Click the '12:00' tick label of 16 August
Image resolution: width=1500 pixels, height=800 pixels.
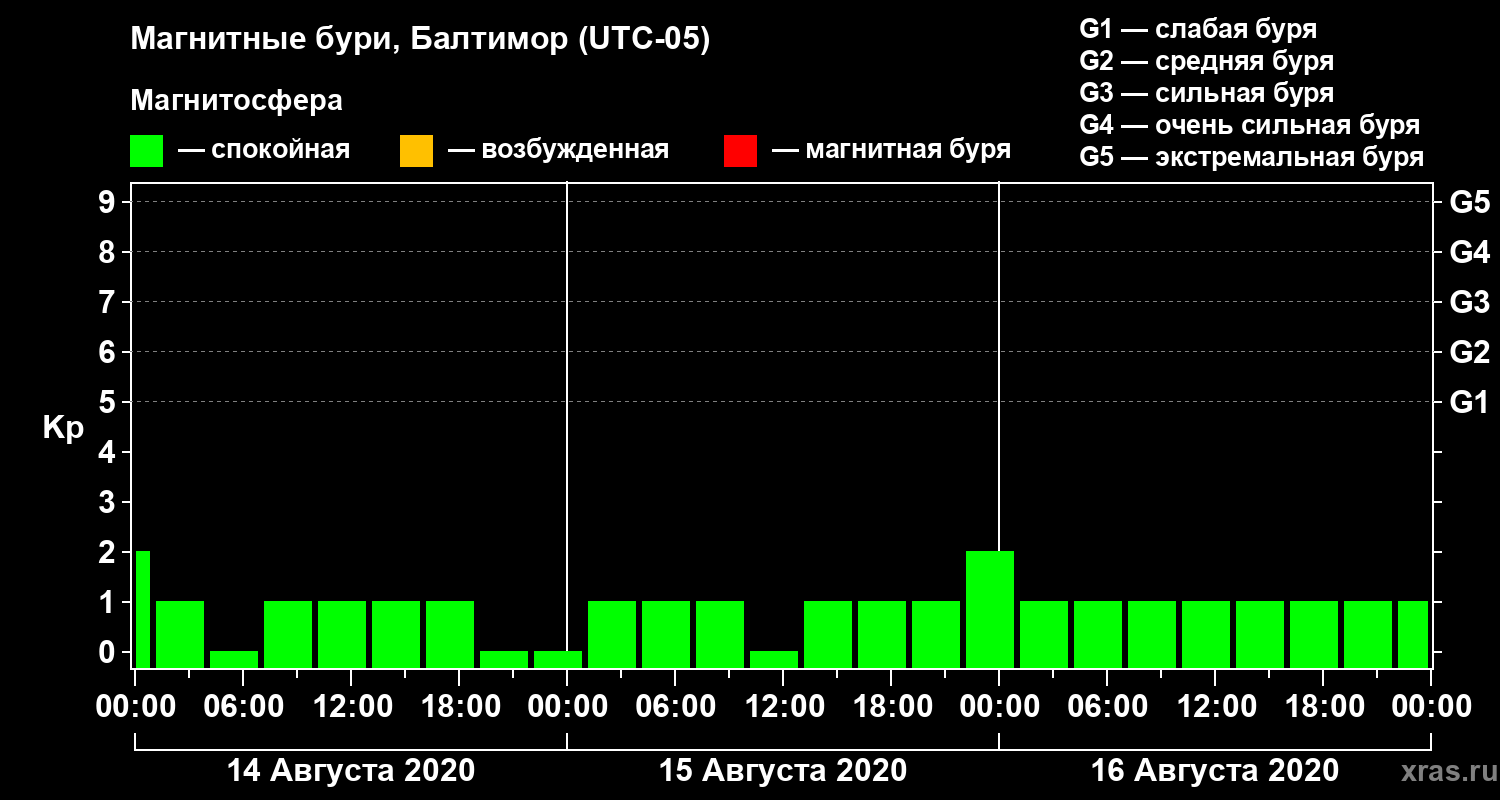point(1215,707)
